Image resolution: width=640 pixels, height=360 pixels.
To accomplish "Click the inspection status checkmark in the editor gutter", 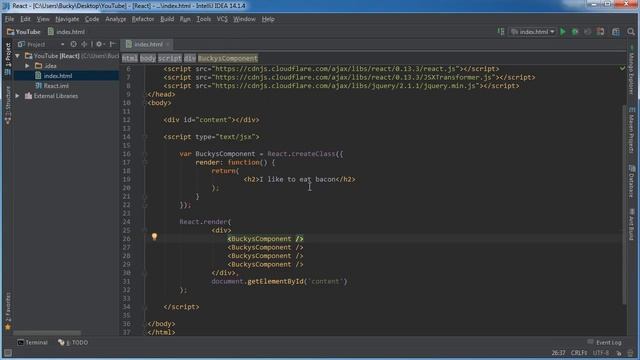I will pos(622,69).
